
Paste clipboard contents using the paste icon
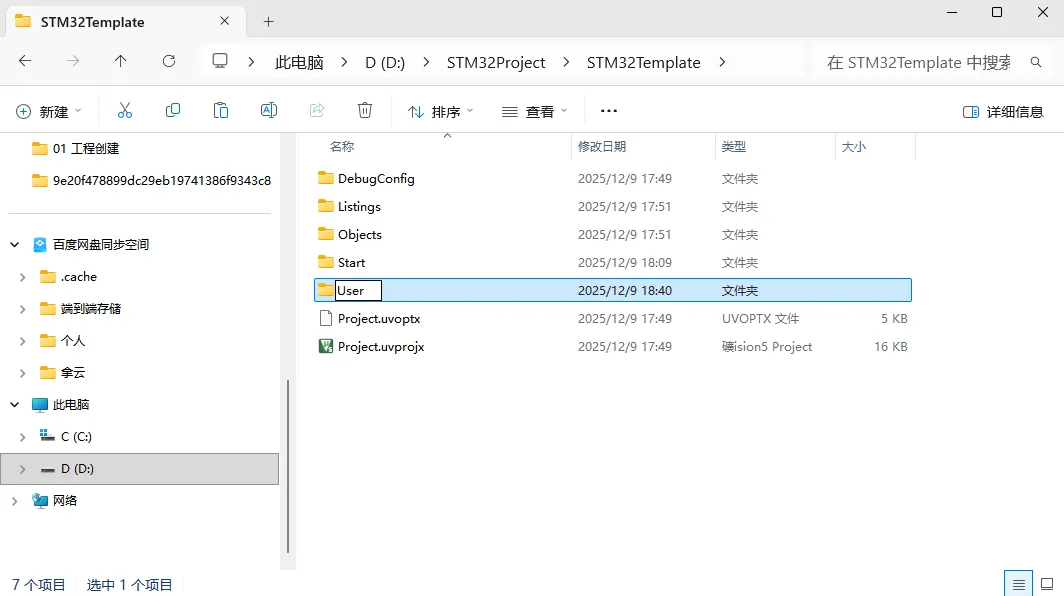click(220, 110)
